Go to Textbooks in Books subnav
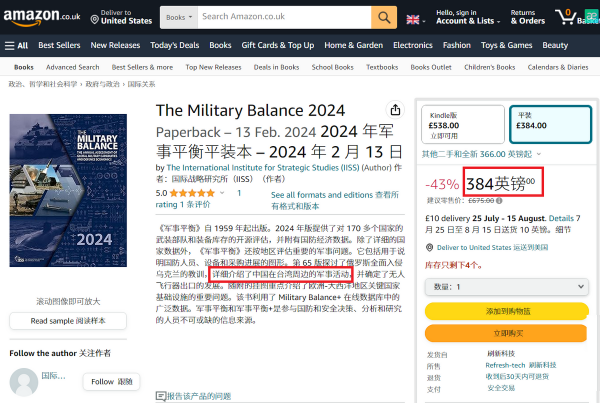Image resolution: width=600 pixels, height=403 pixels. pyautogui.click(x=382, y=67)
